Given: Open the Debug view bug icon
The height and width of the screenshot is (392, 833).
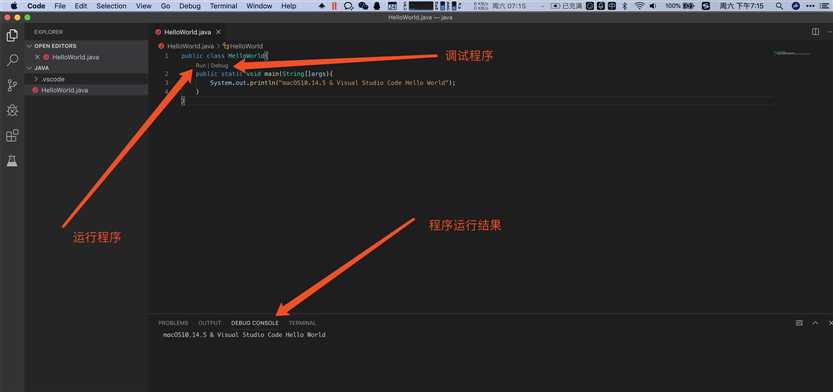Looking at the screenshot, I should tap(12, 110).
